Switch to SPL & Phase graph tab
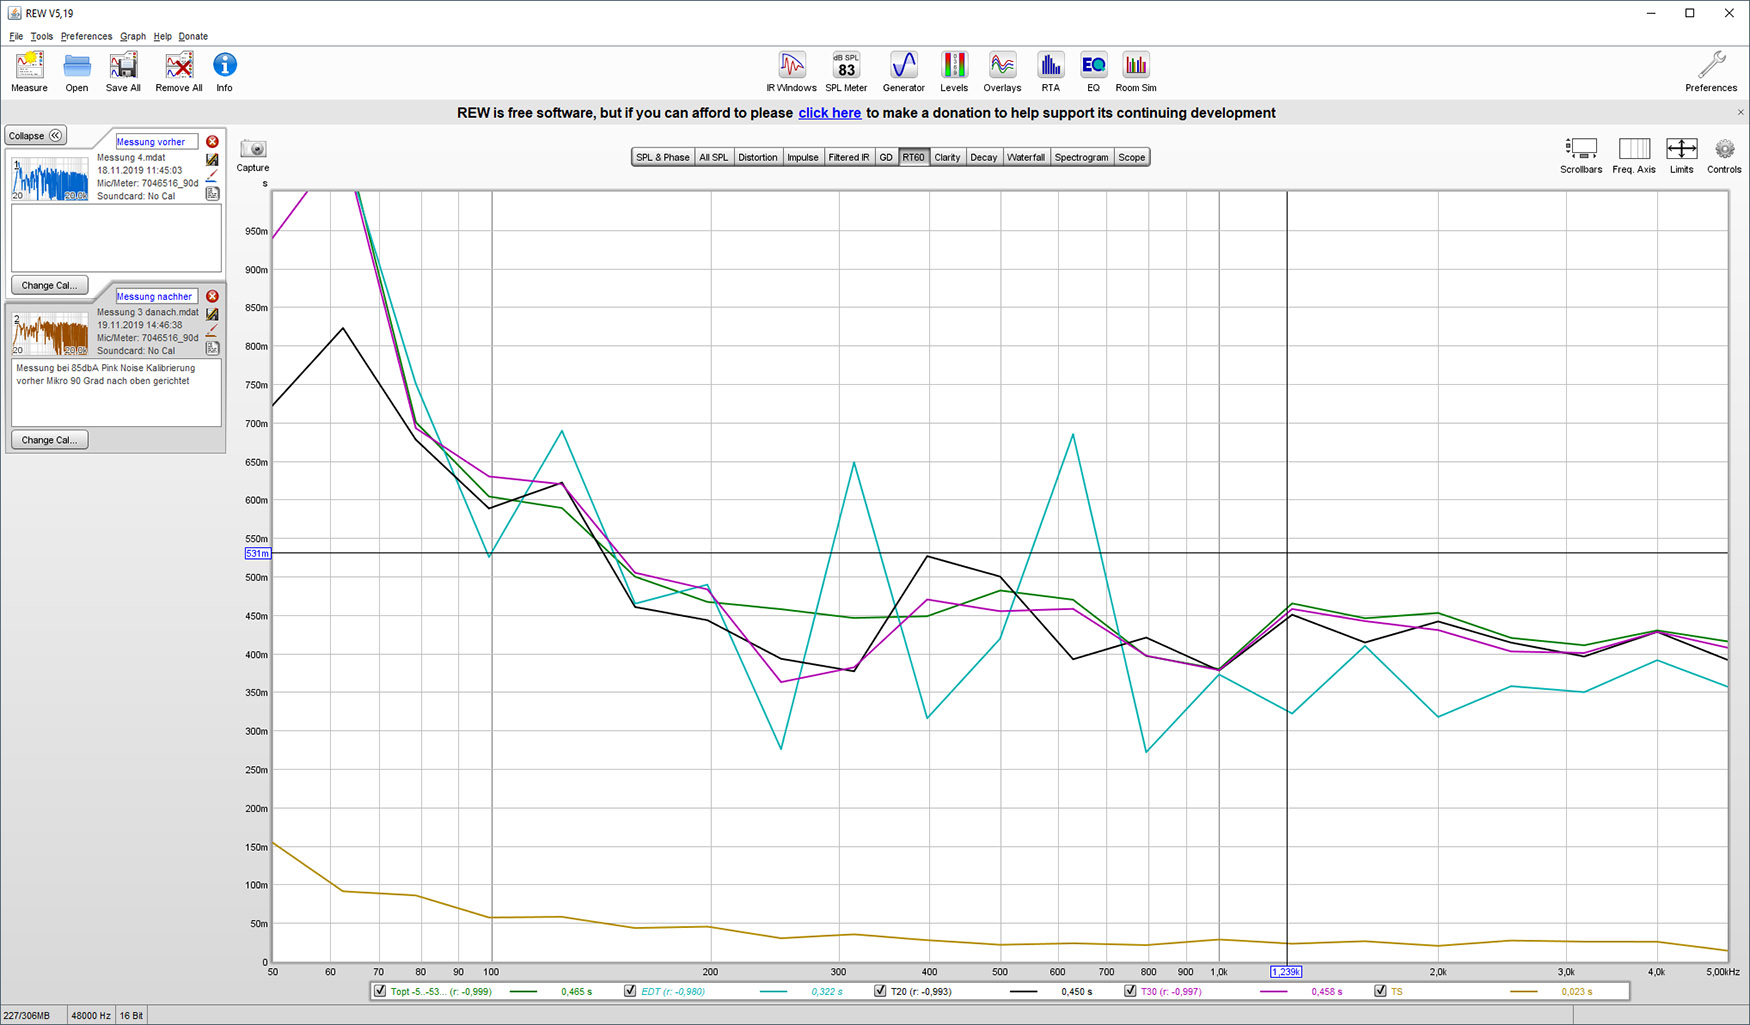This screenshot has height=1025, width=1750. click(663, 157)
